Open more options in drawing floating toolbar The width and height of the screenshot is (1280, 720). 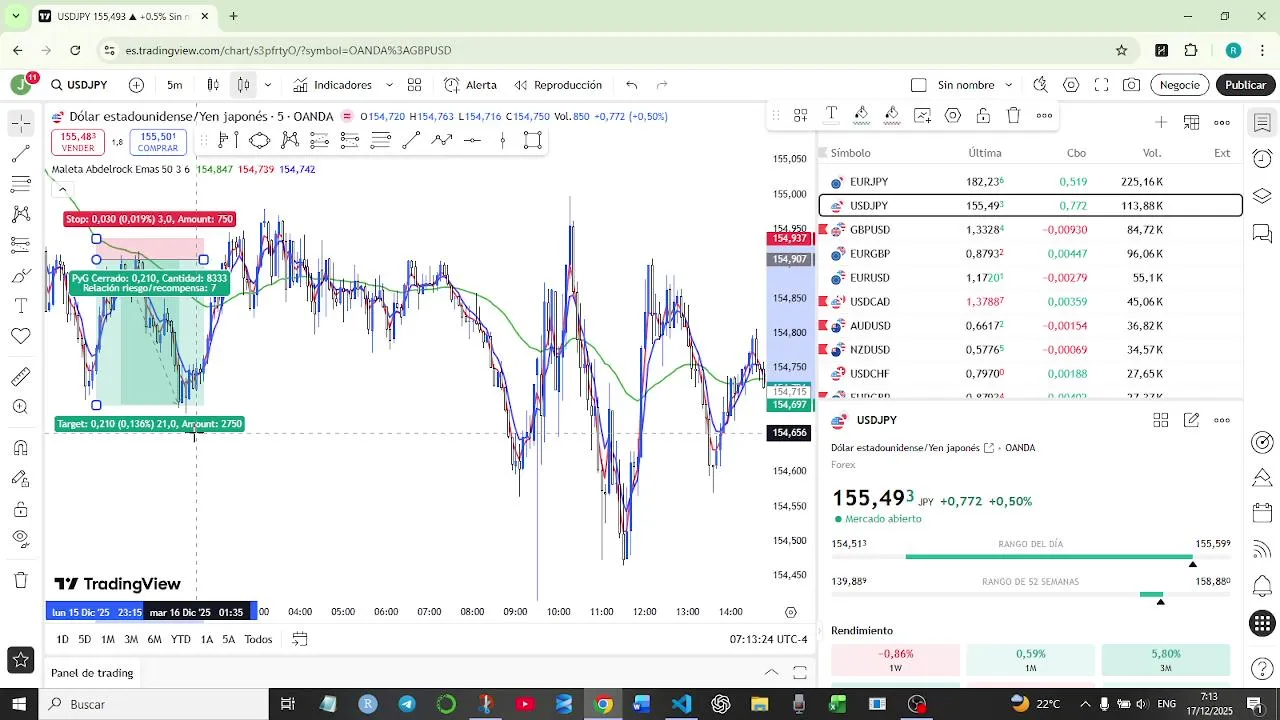[x=1044, y=115]
